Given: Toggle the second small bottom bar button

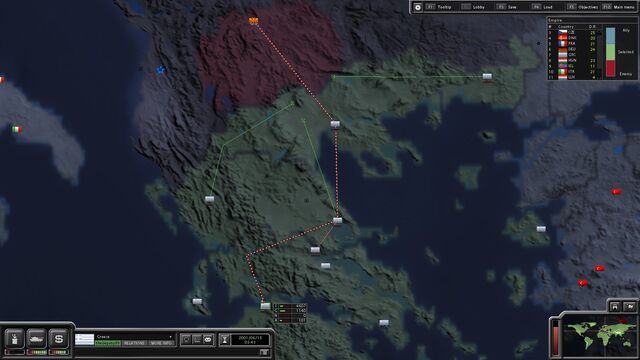Looking at the screenshot, I should (197, 340).
